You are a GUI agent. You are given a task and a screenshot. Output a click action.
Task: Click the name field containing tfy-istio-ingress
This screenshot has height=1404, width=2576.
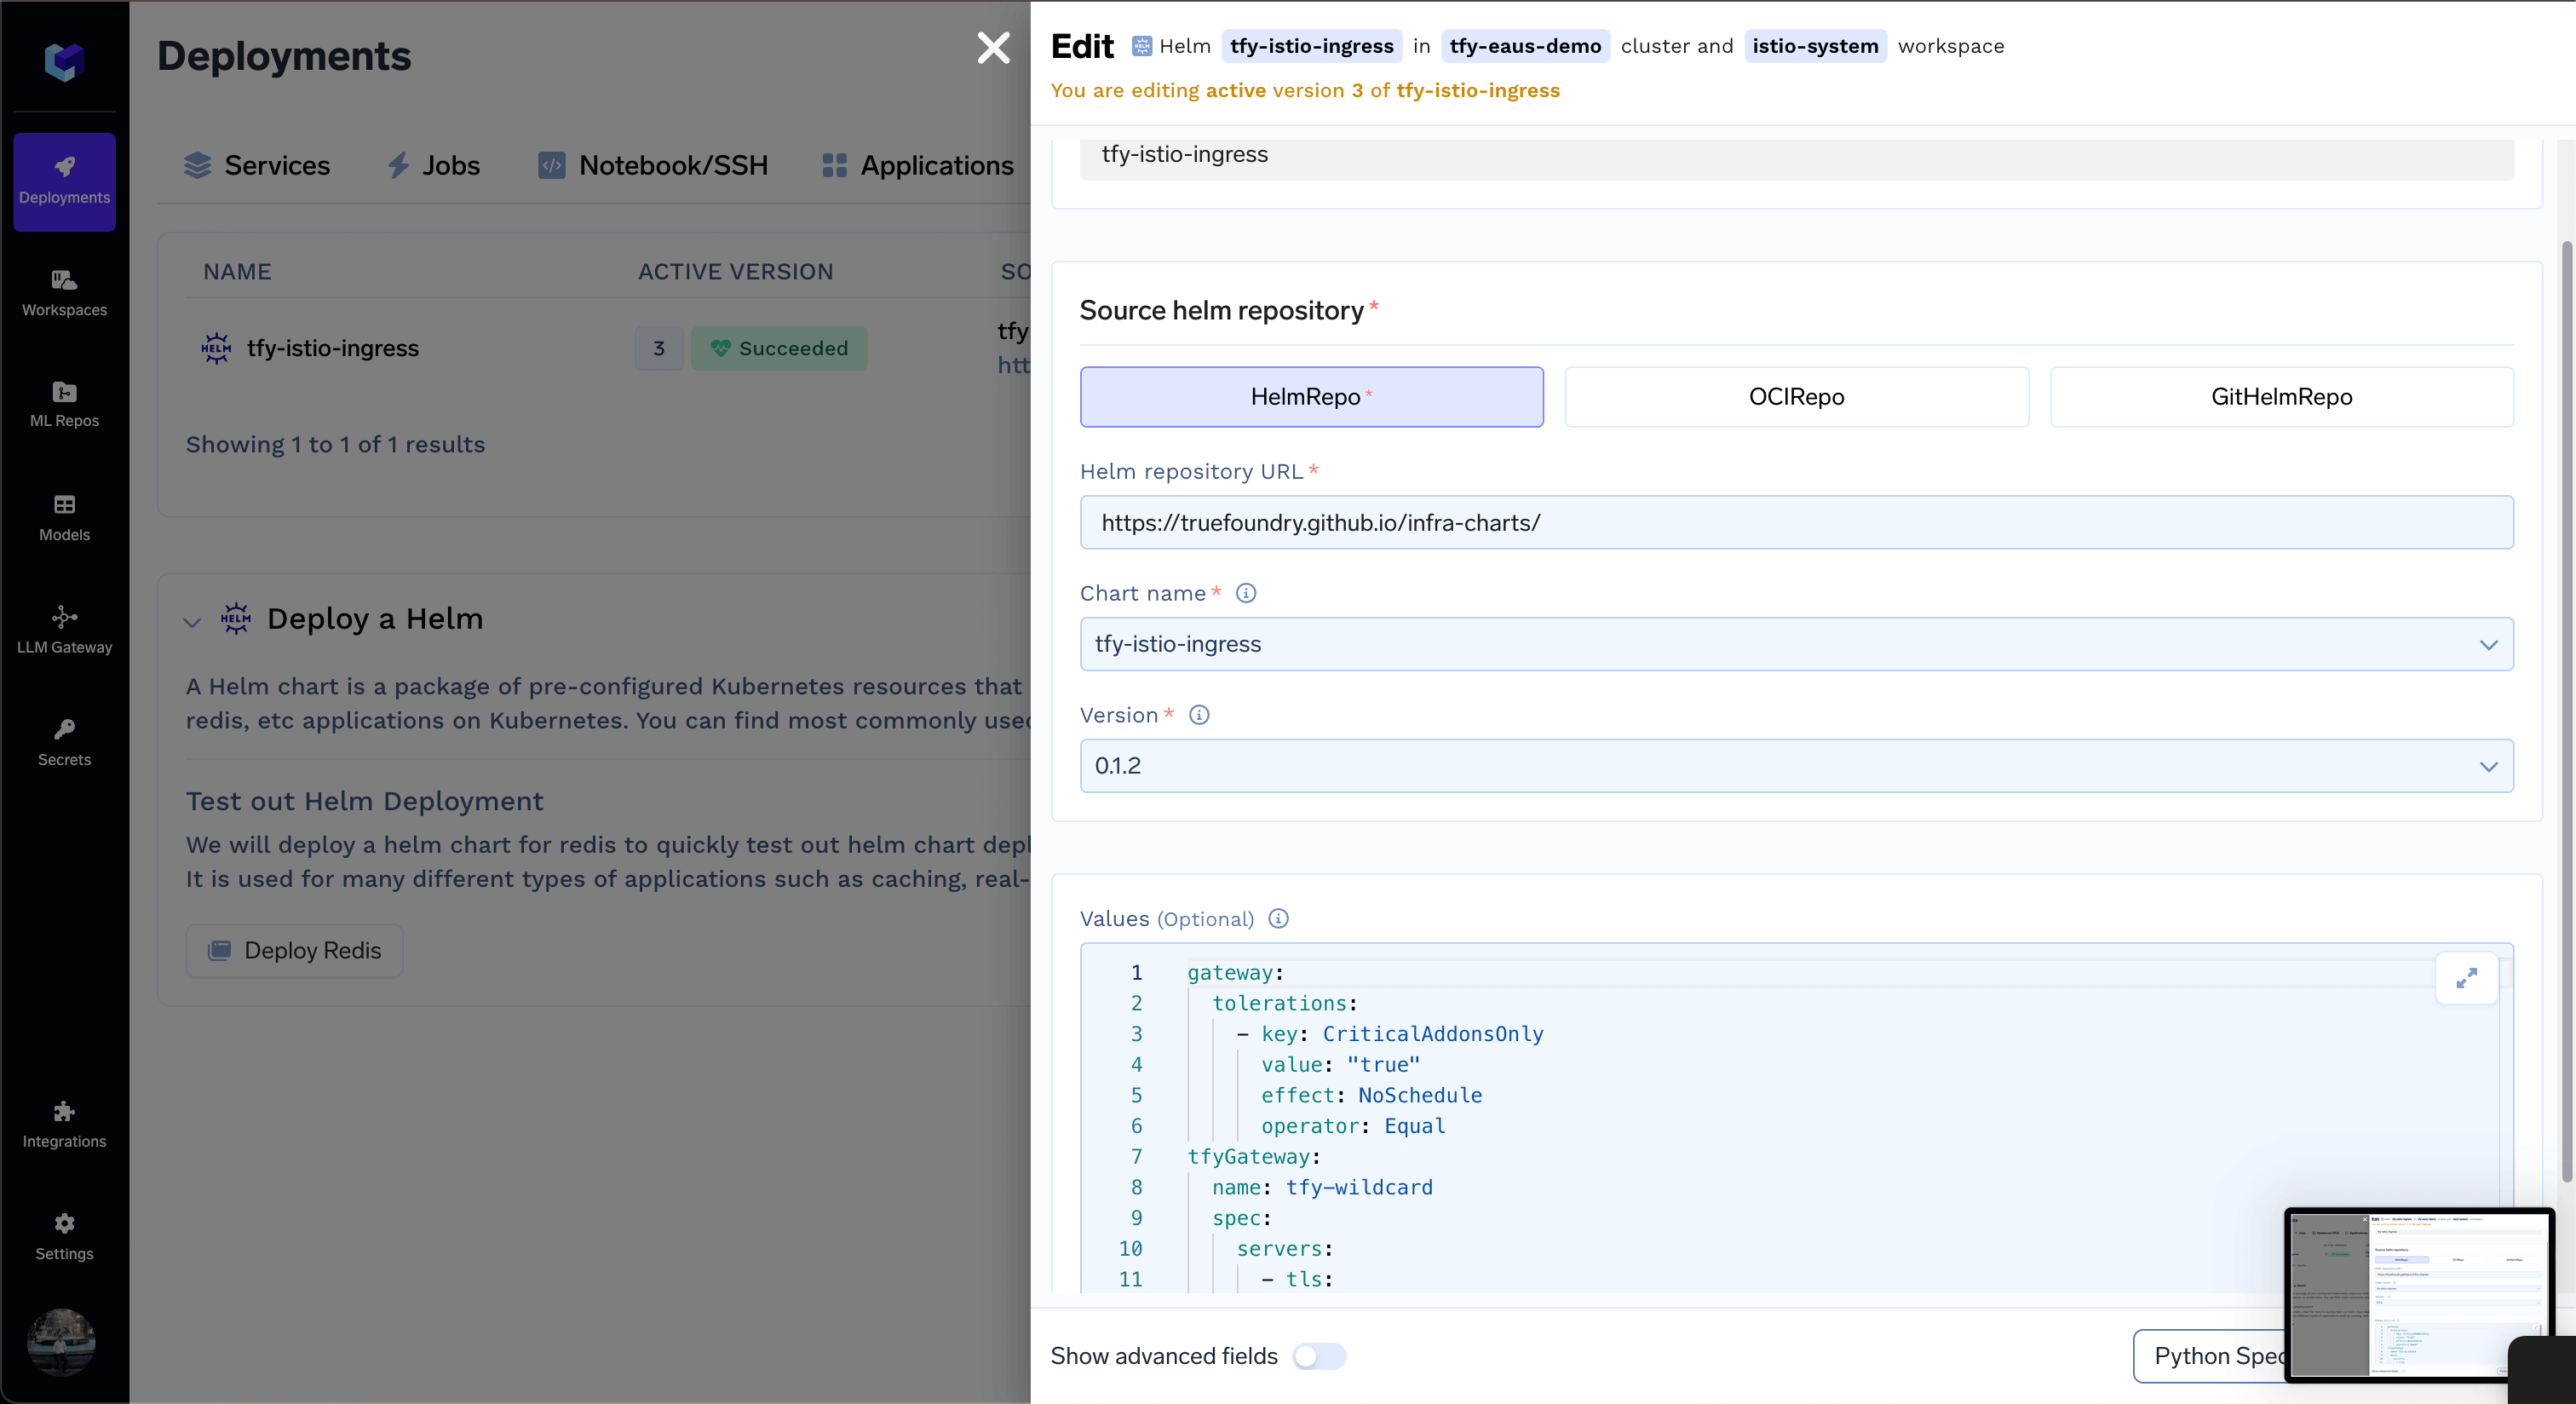tap(1796, 158)
